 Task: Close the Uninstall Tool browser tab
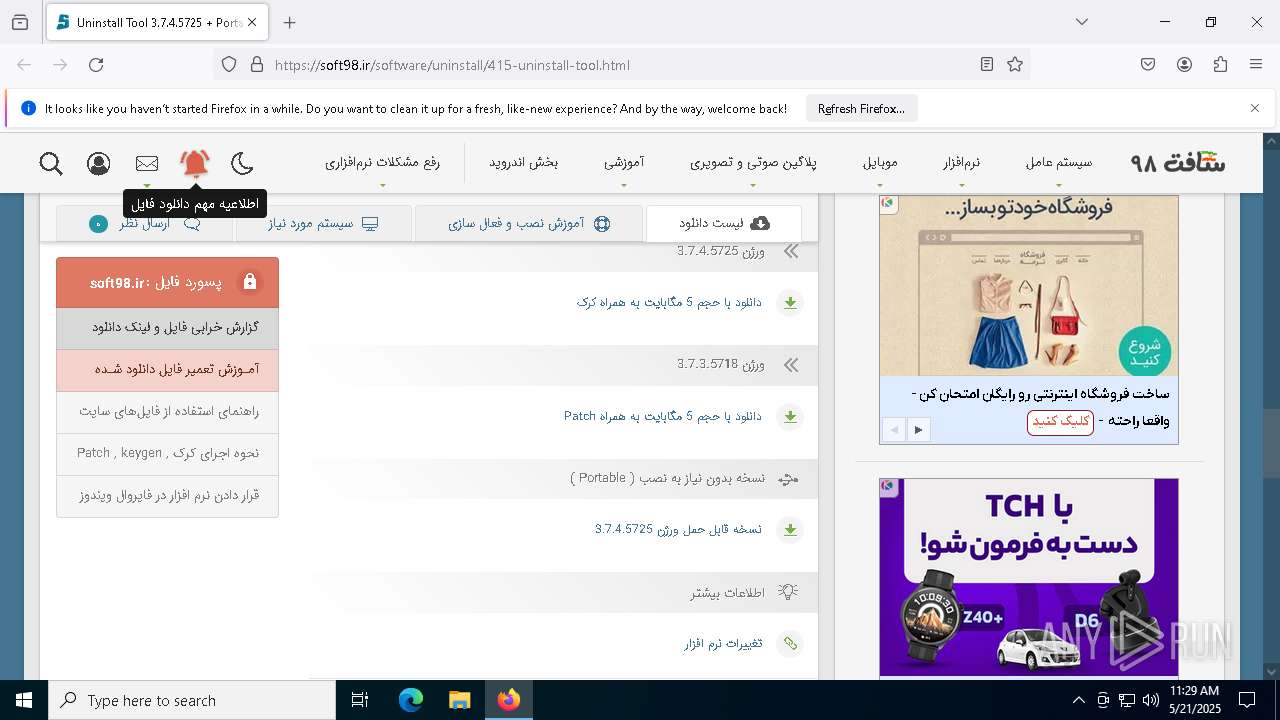click(252, 22)
